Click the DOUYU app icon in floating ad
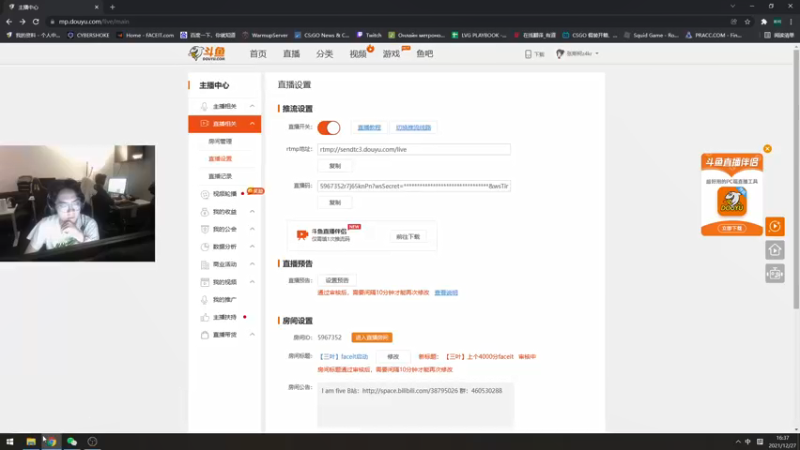The image size is (800, 450). (x=732, y=201)
